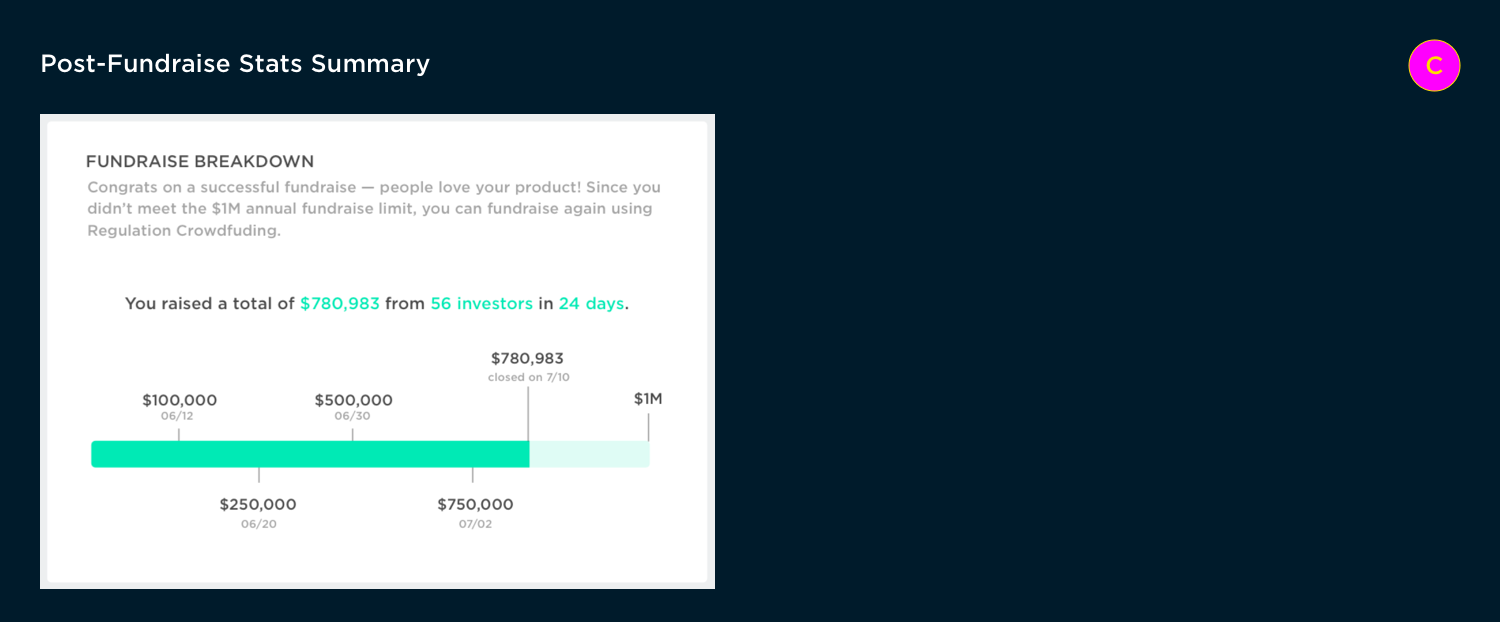Click the 06/20 milestone date

[x=259, y=524]
